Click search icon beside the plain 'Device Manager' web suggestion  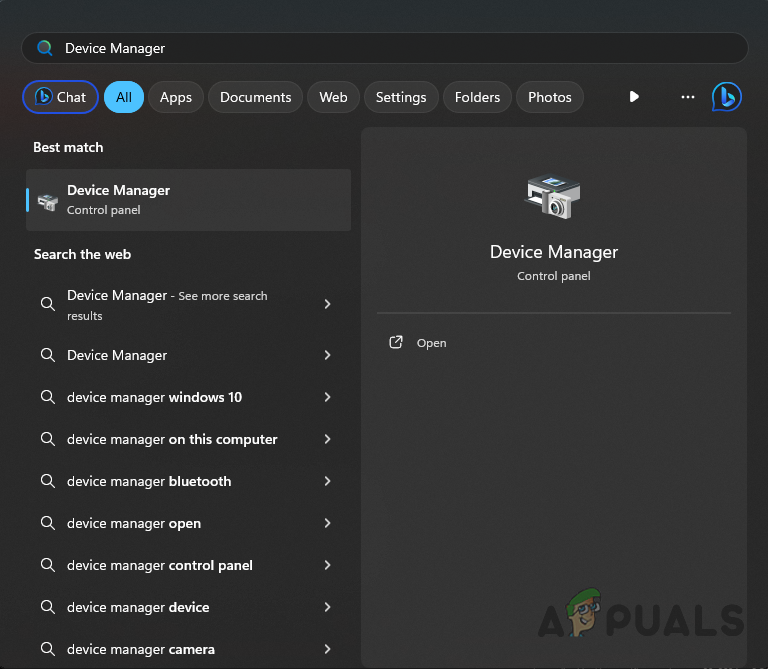point(48,355)
